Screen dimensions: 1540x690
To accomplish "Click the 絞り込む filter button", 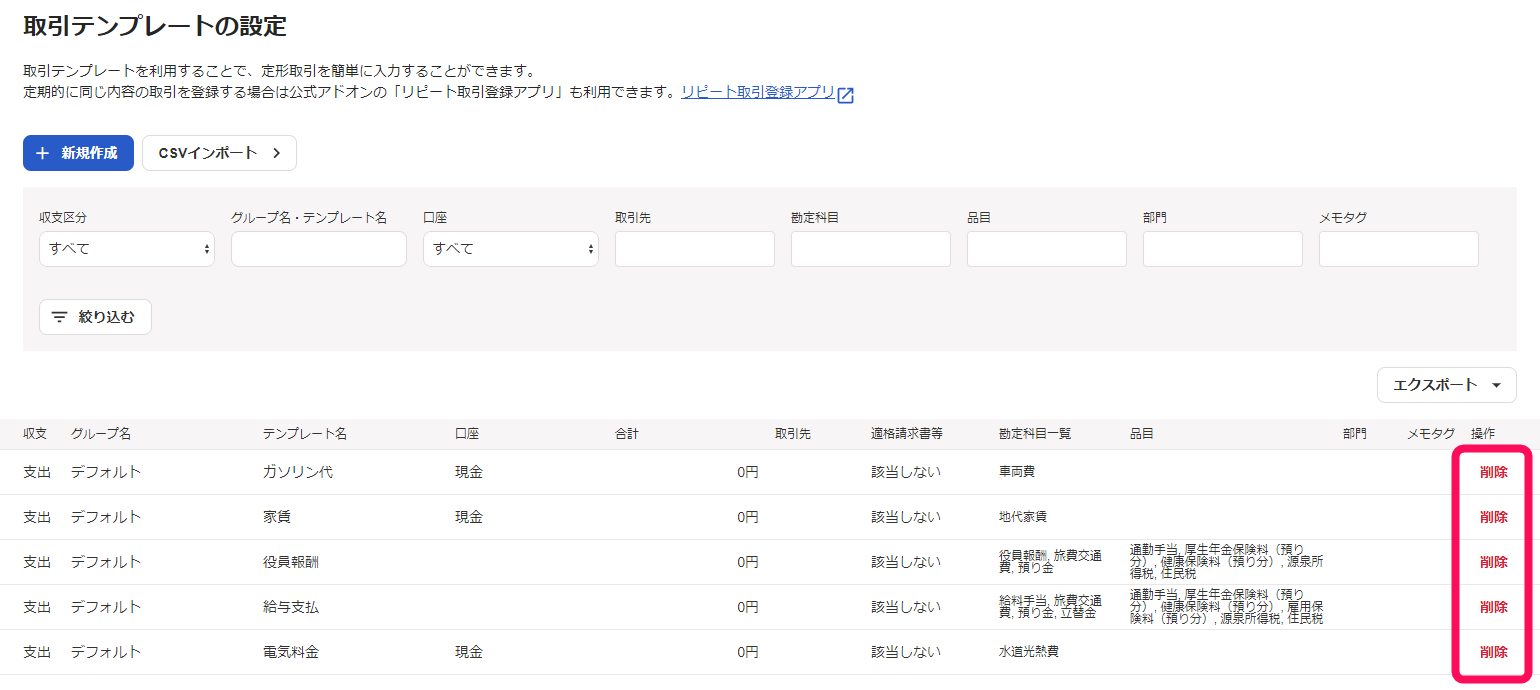I will 95,317.
